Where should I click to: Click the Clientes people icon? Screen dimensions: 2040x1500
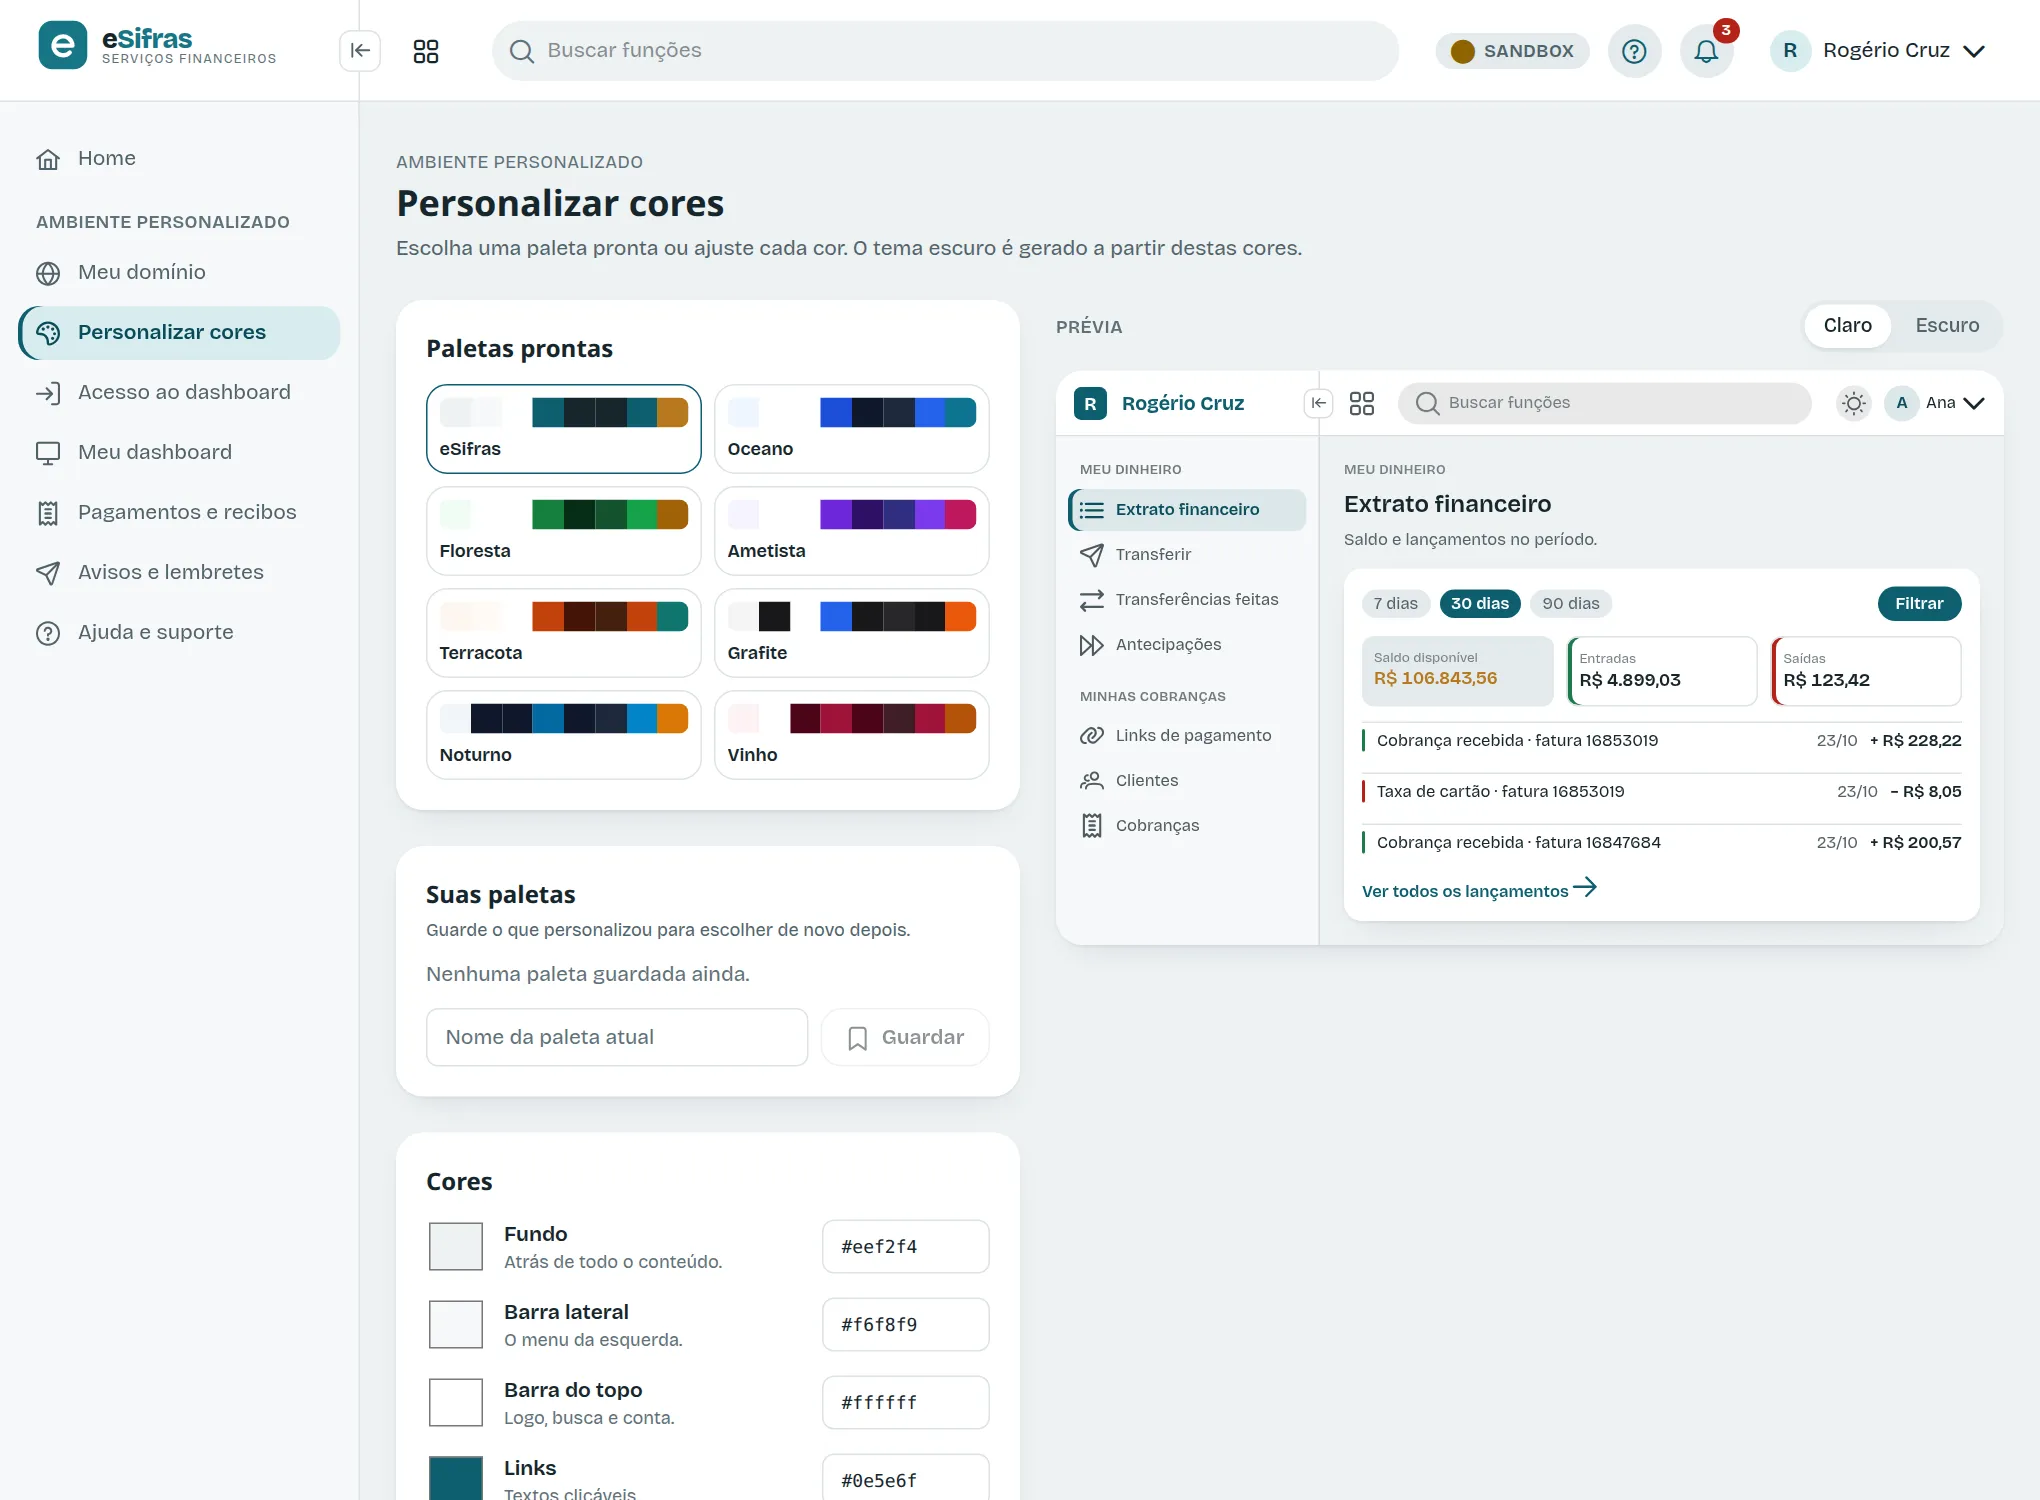point(1092,781)
